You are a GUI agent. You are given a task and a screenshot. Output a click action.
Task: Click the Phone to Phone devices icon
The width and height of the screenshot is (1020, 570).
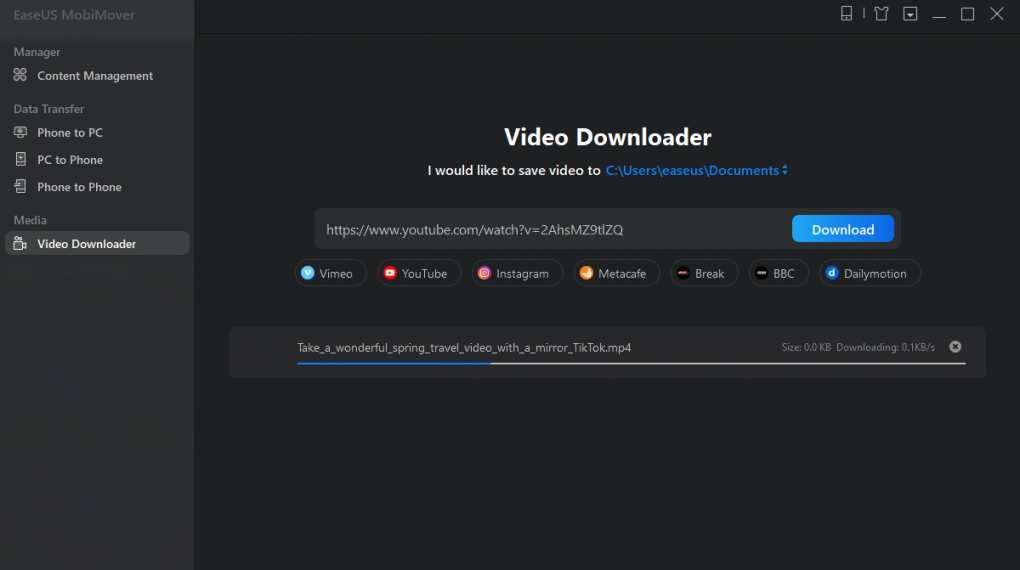(20, 186)
